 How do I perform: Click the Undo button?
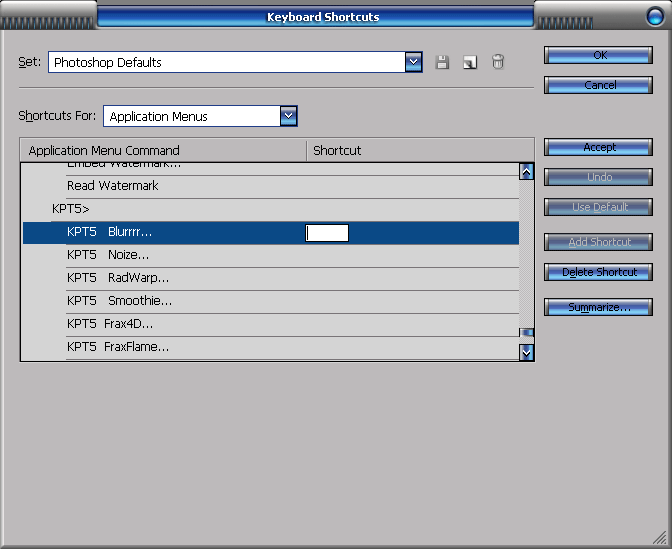point(598,177)
